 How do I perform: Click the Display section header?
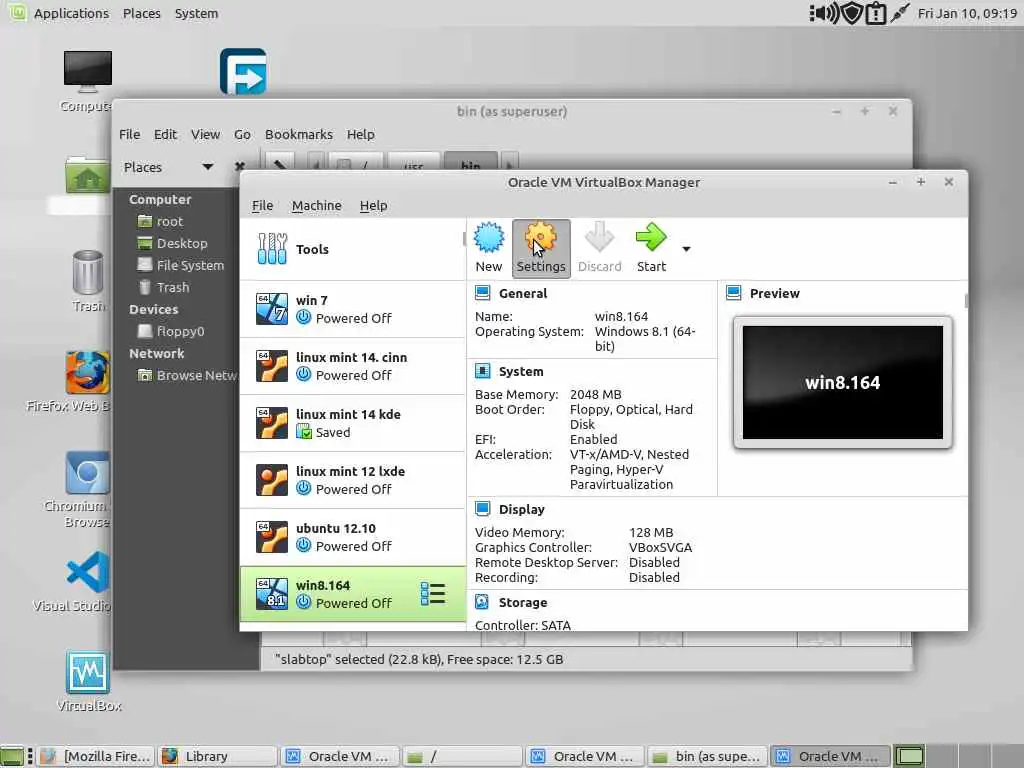(x=522, y=509)
